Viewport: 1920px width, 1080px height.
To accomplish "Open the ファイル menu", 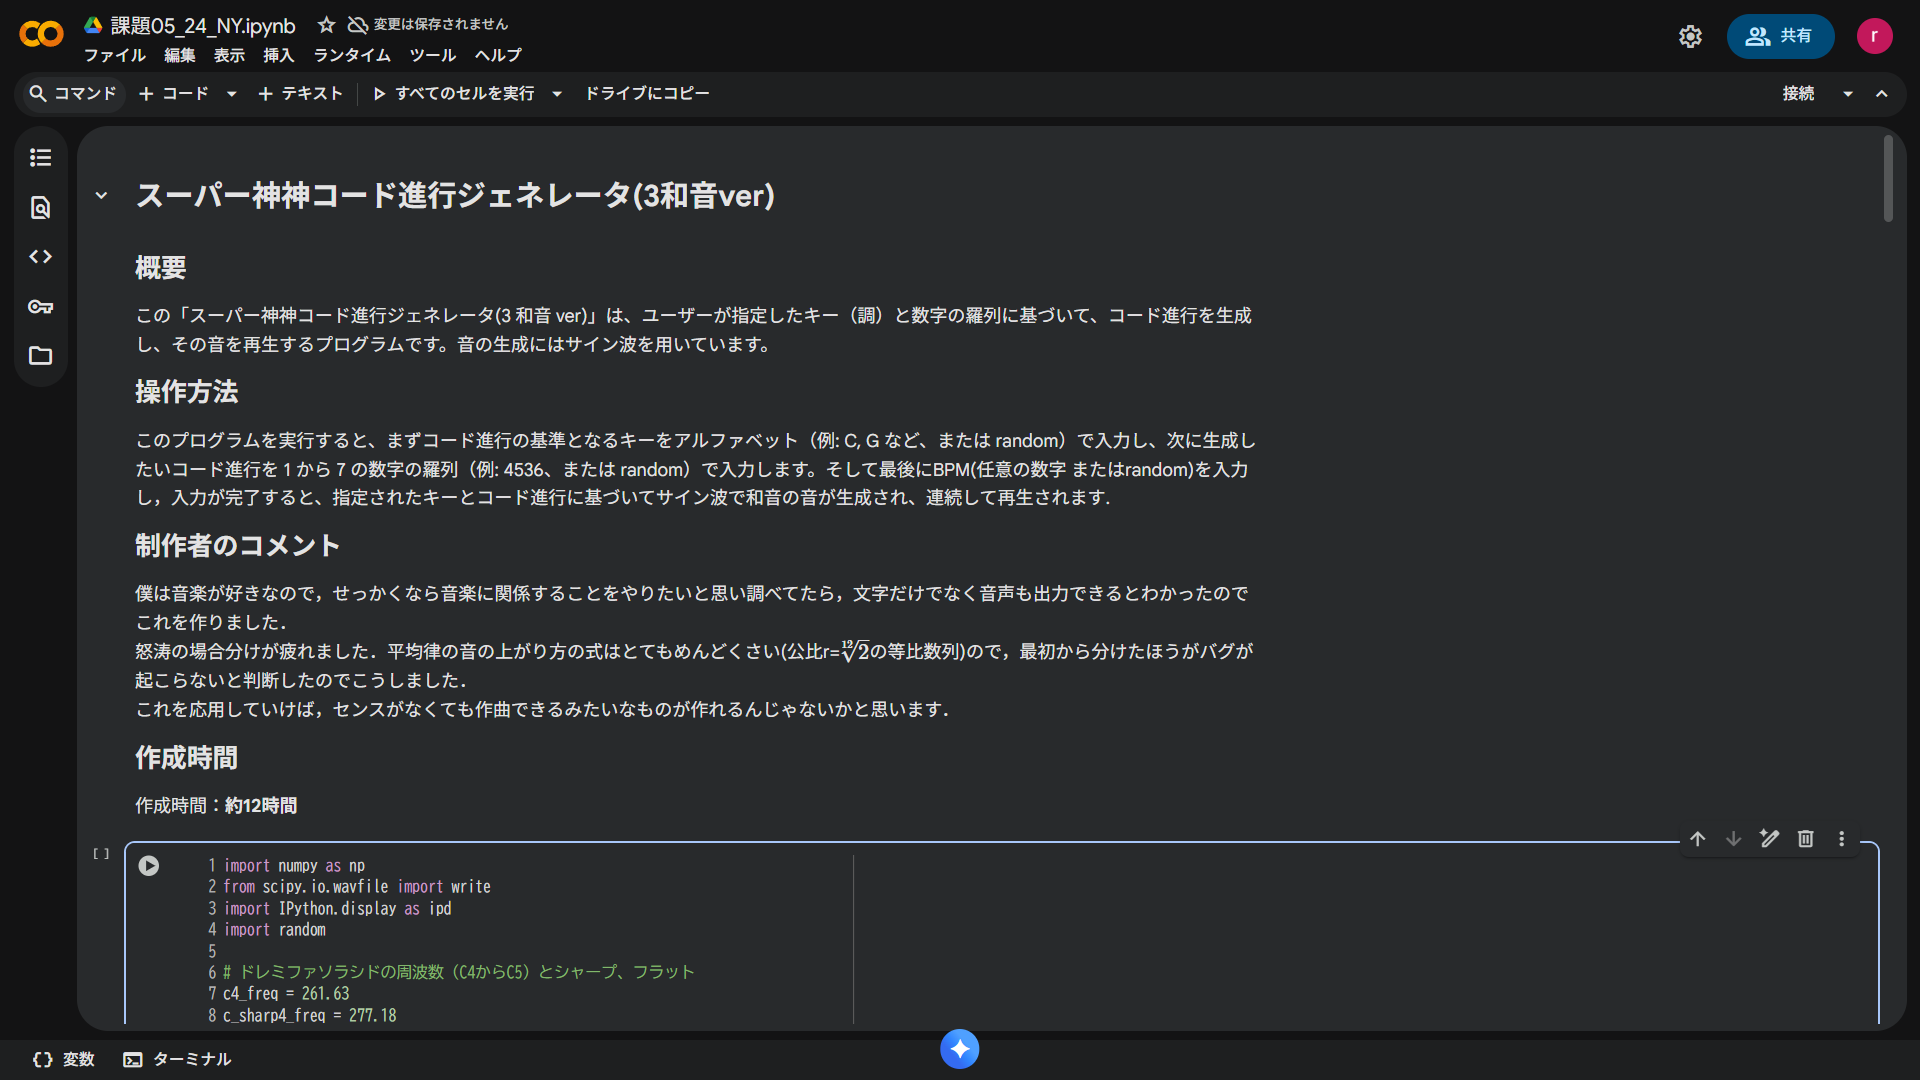I will [x=114, y=56].
